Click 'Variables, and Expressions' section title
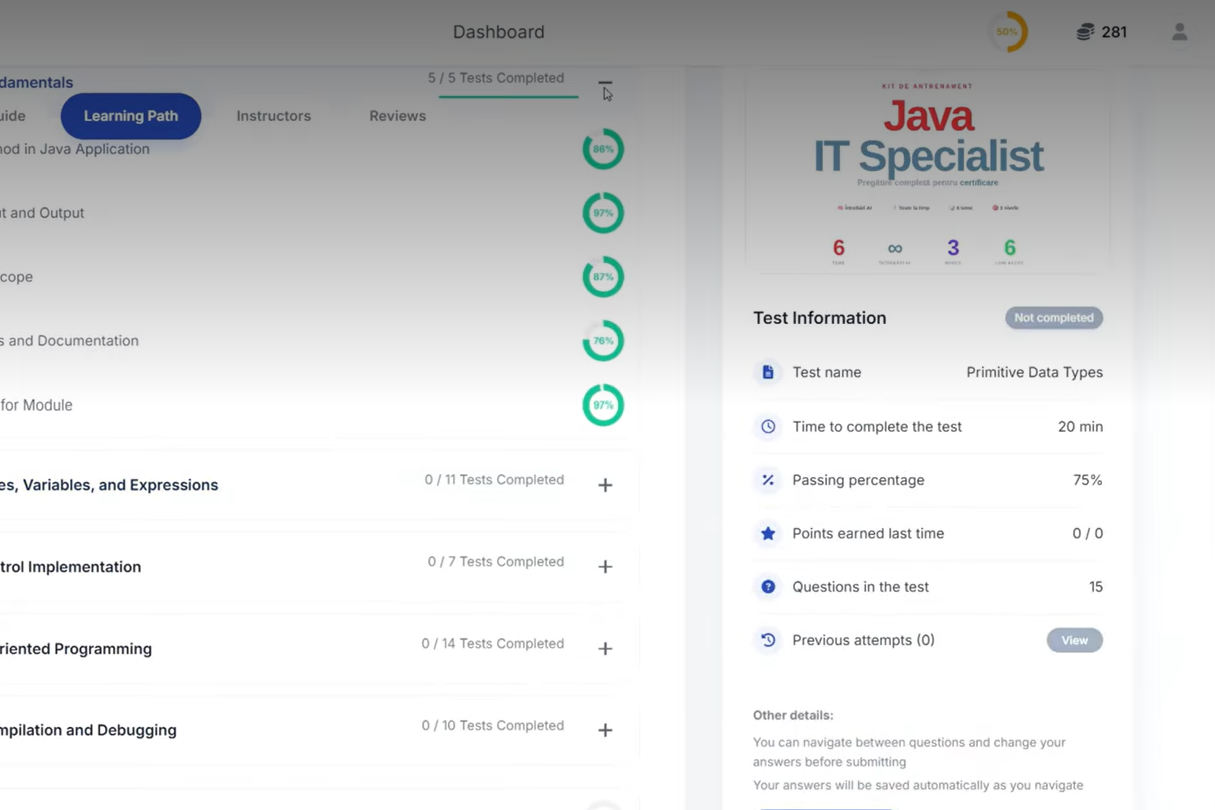The height and width of the screenshot is (810, 1215). click(x=109, y=485)
